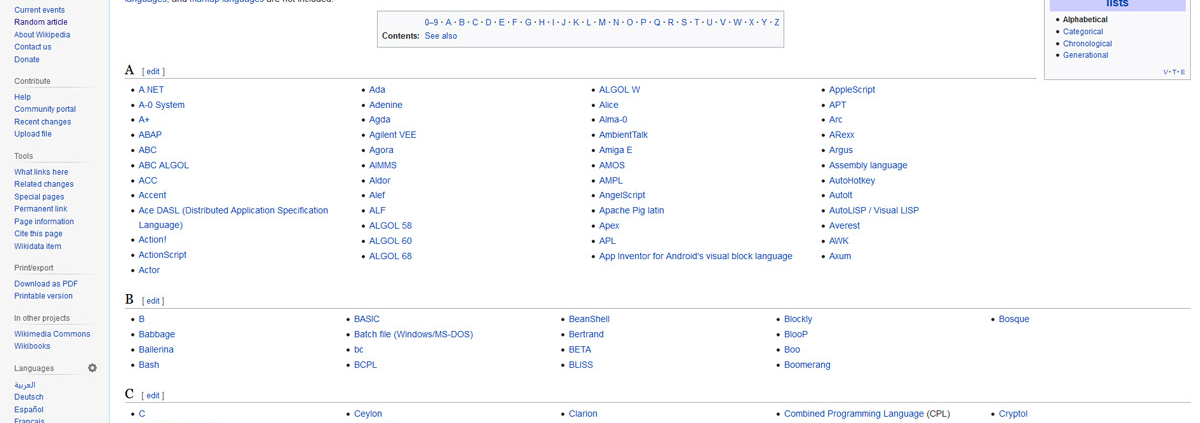Viewport: 1200px width, 423px height.
Task: Open Cryptol language article
Action: (x=1013, y=414)
